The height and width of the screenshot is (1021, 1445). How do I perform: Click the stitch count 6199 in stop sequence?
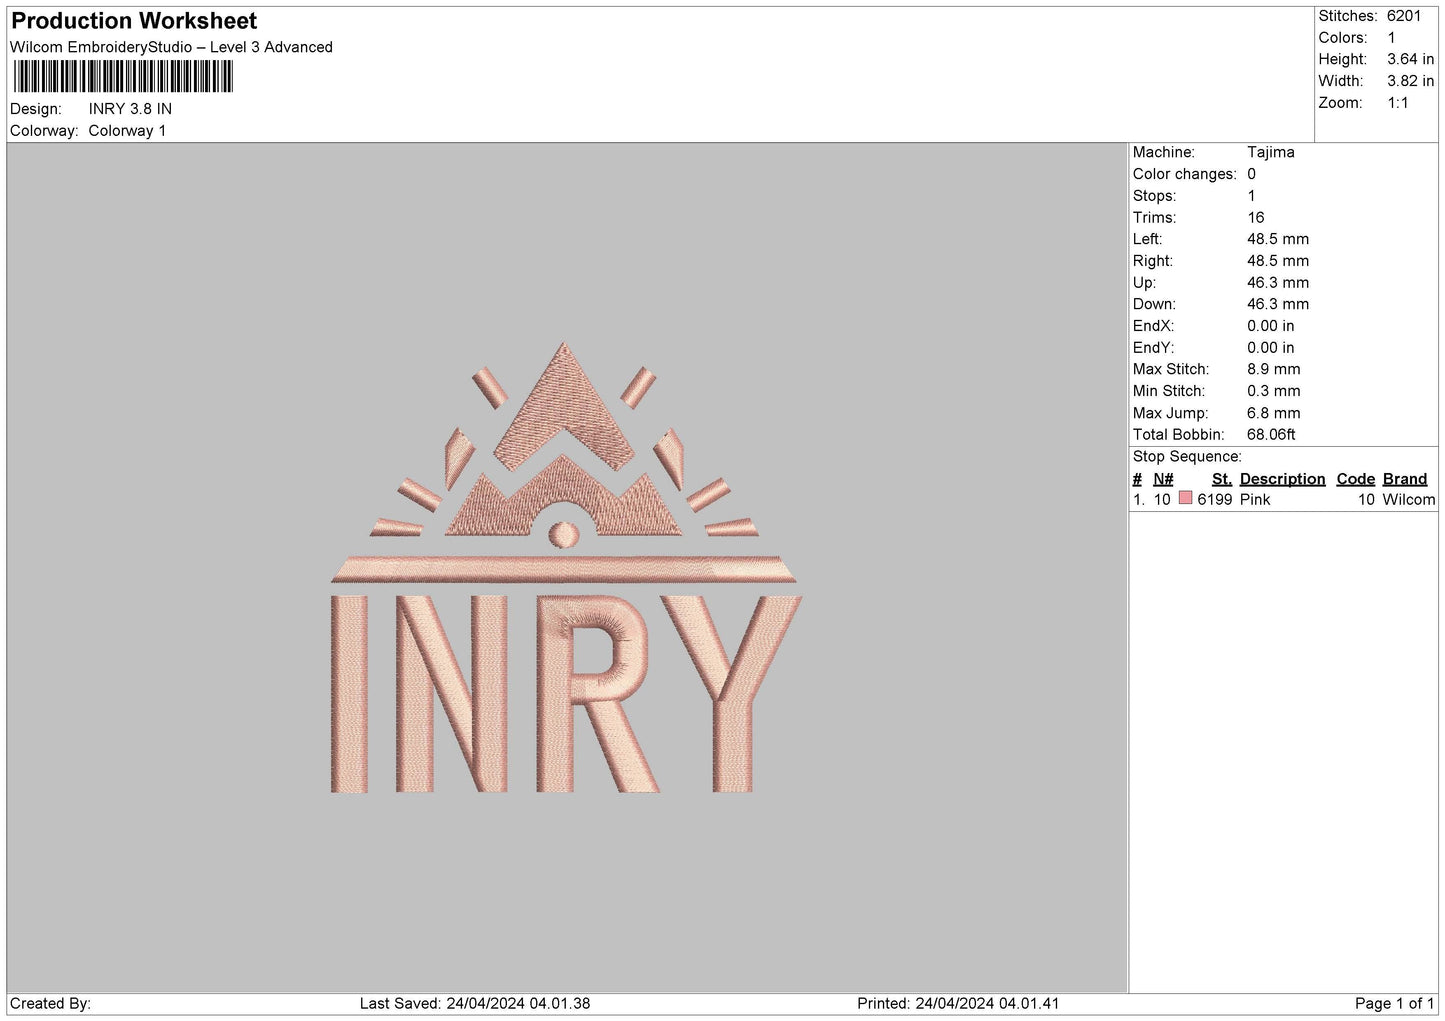pos(1214,499)
